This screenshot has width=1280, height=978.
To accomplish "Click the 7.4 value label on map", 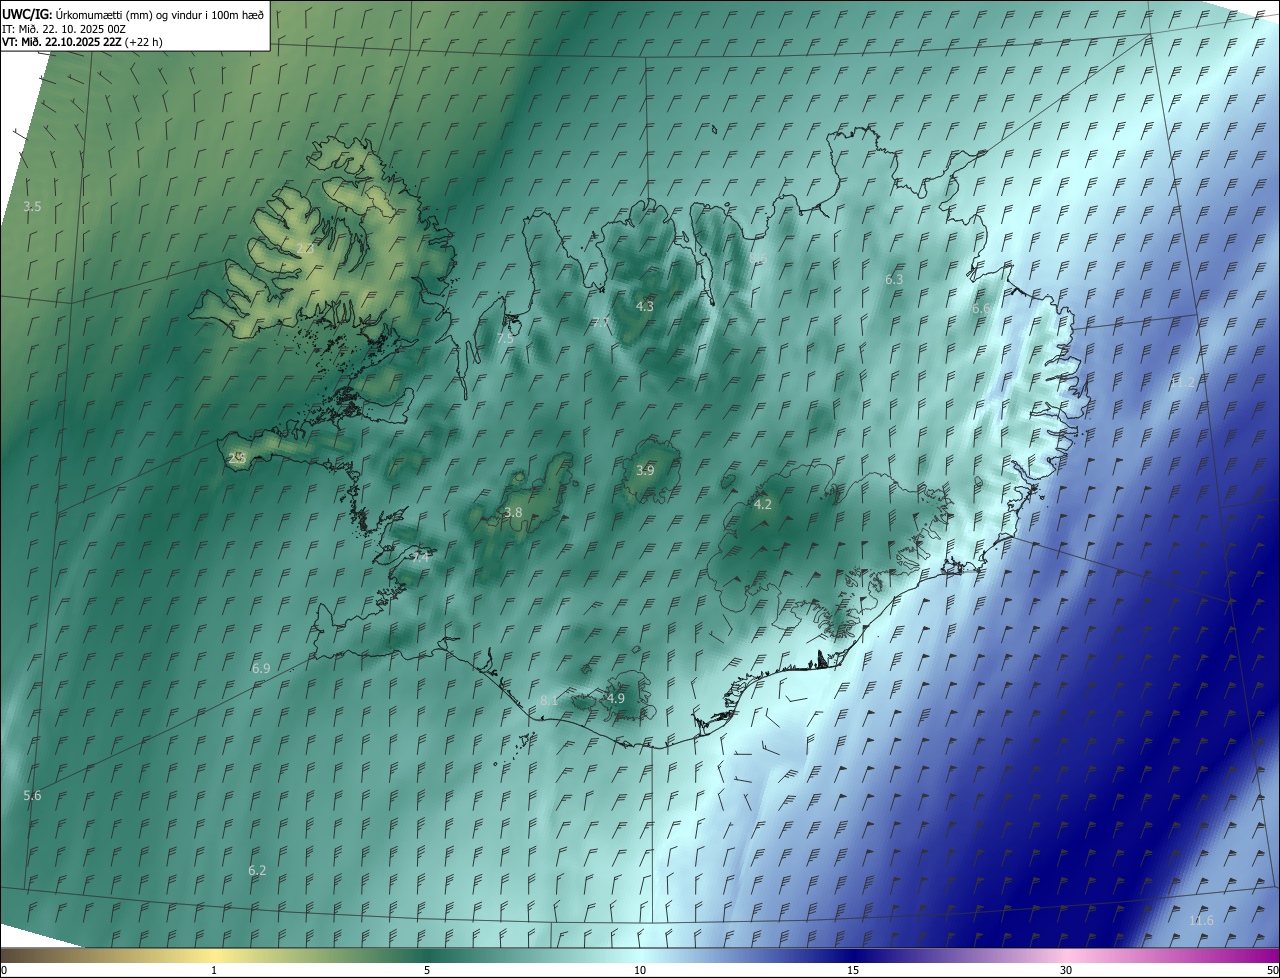I will click(421, 557).
